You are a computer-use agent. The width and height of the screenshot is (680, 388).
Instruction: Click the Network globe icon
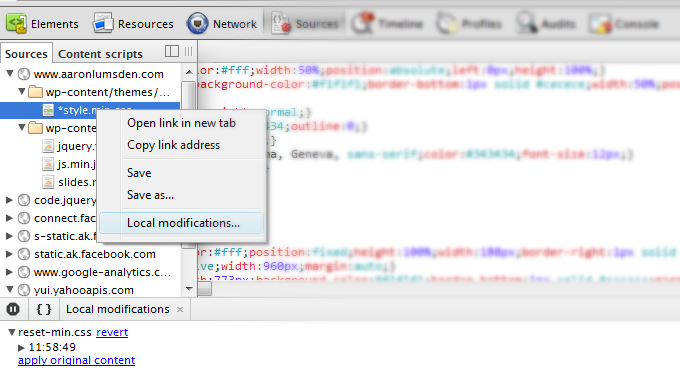[197, 23]
